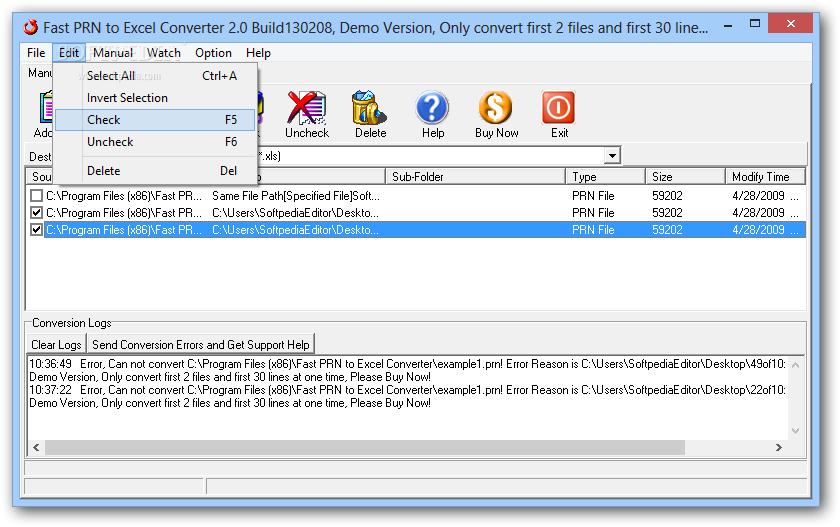840x527 pixels.
Task: Click the destination format input field
Action: tap(431, 156)
